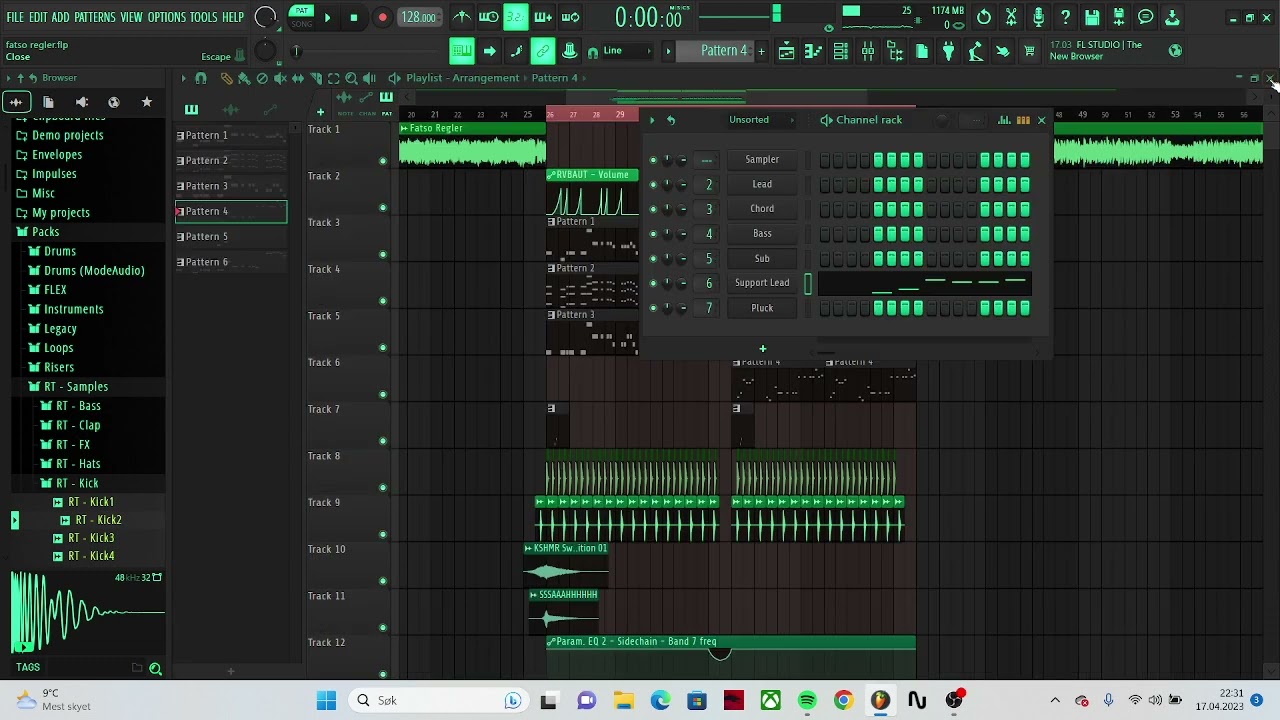The height and width of the screenshot is (720, 1280).
Task: Click the metronome icon in transport panel
Action: pyautogui.click(x=462, y=17)
